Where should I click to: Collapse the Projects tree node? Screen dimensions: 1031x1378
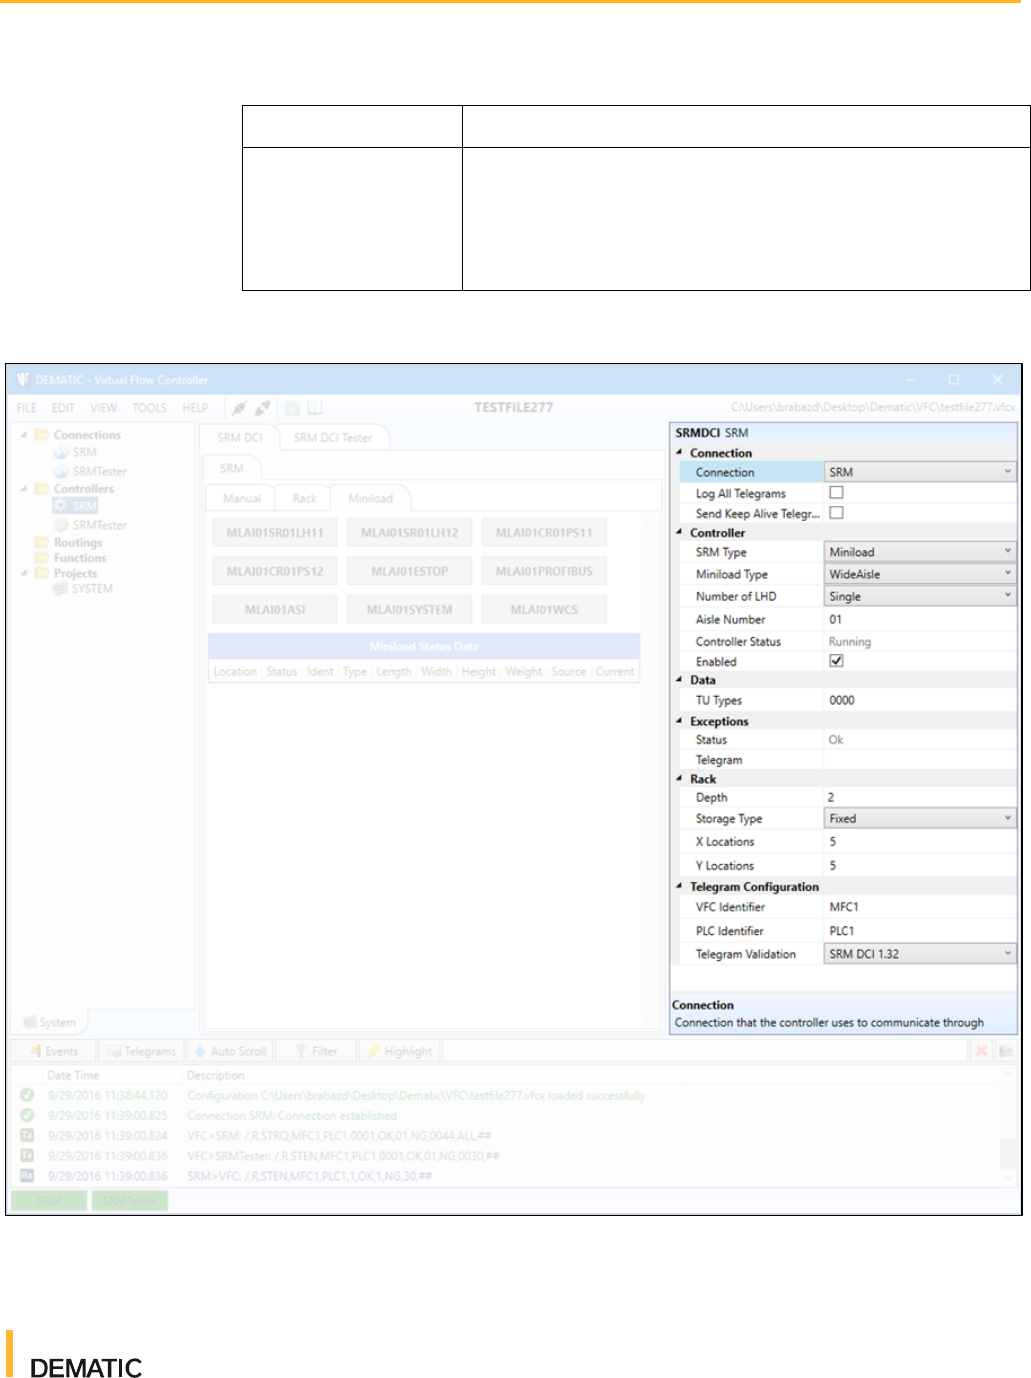(24, 574)
